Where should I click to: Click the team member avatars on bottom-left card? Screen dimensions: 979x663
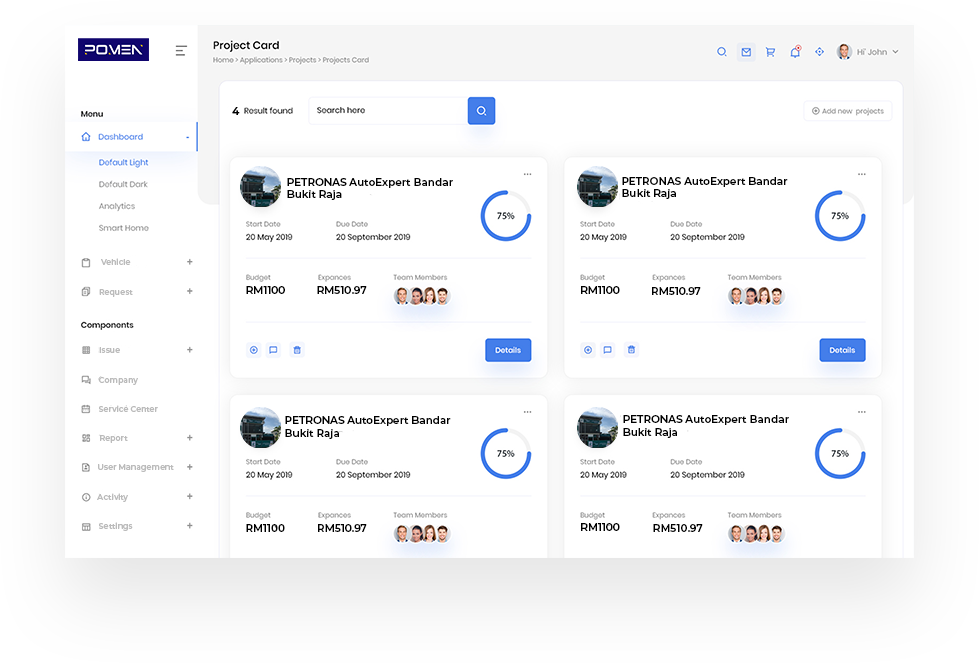point(422,534)
